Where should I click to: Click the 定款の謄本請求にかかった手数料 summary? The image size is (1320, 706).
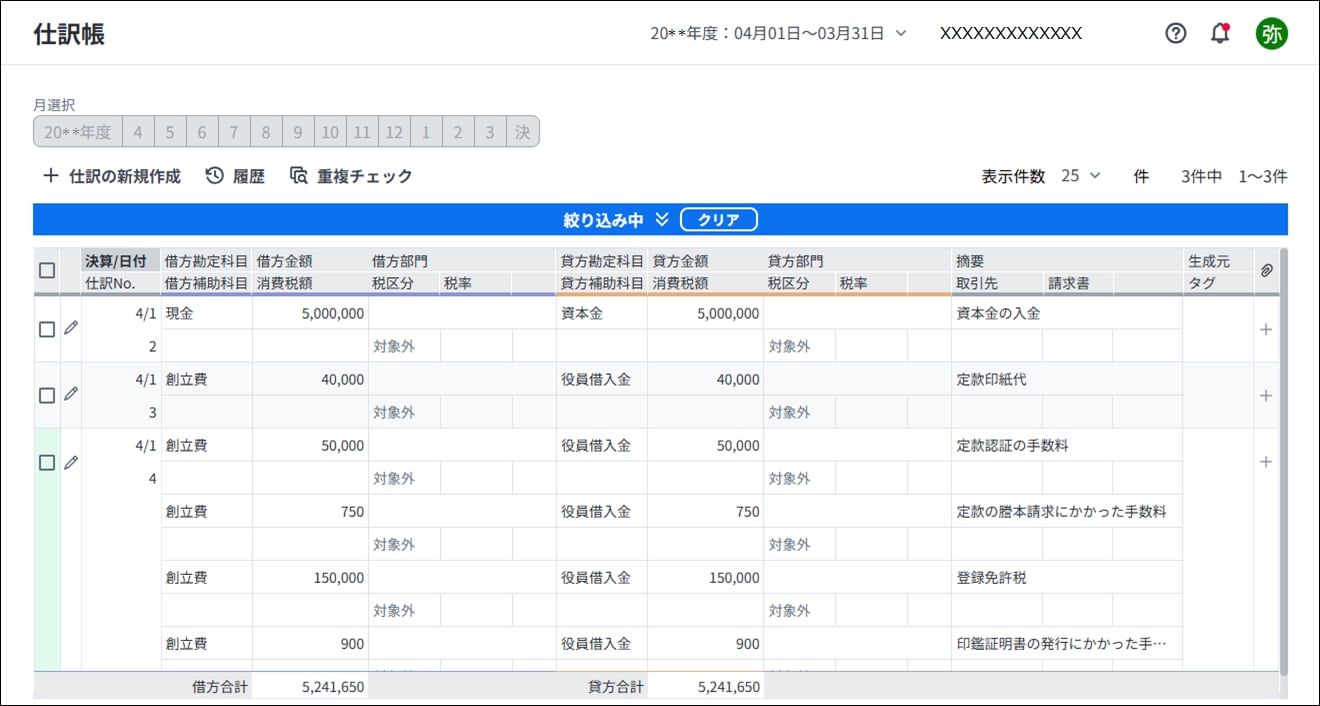pos(1067,512)
